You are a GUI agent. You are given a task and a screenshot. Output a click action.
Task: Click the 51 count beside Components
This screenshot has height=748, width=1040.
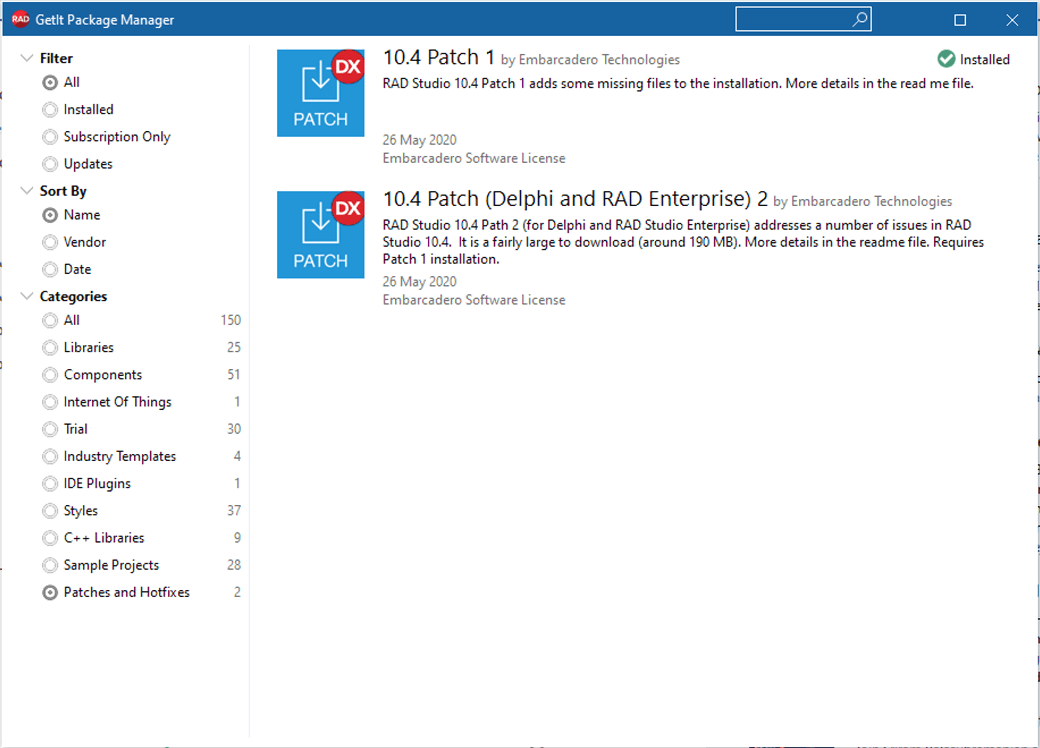tap(233, 375)
